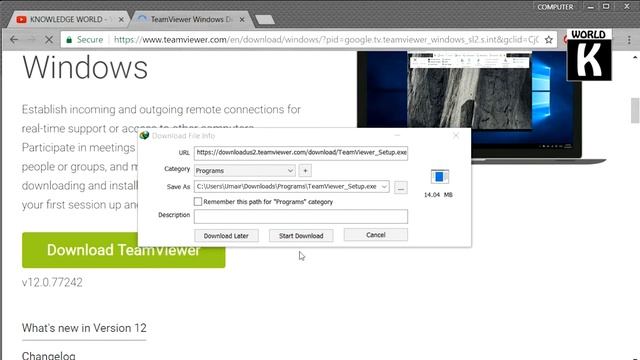Bookmark page with the star icon
The width and height of the screenshot is (640, 360).
(x=549, y=40)
